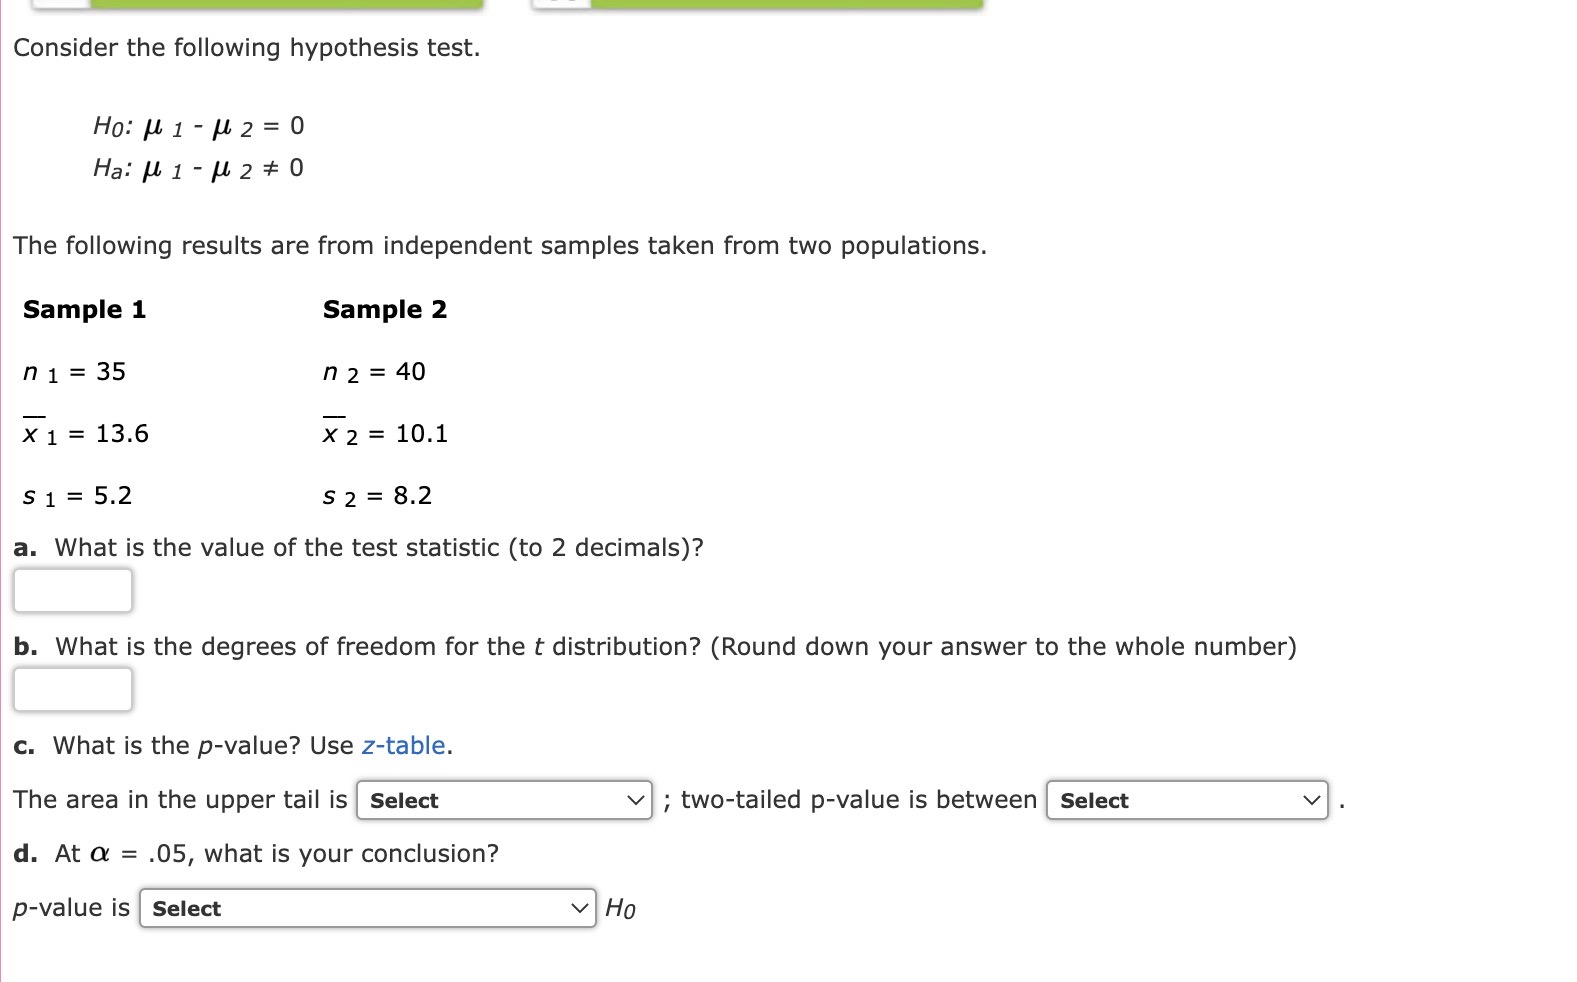Viewport: 1577px width, 982px height.
Task: Click the chevron on the conclusion dropdown
Action: [x=580, y=908]
